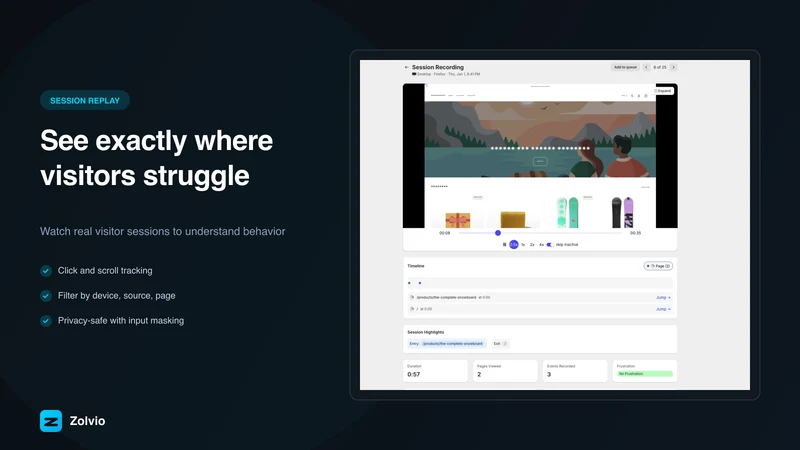
Task: Click the No Frustration badge
Action: 645,374
